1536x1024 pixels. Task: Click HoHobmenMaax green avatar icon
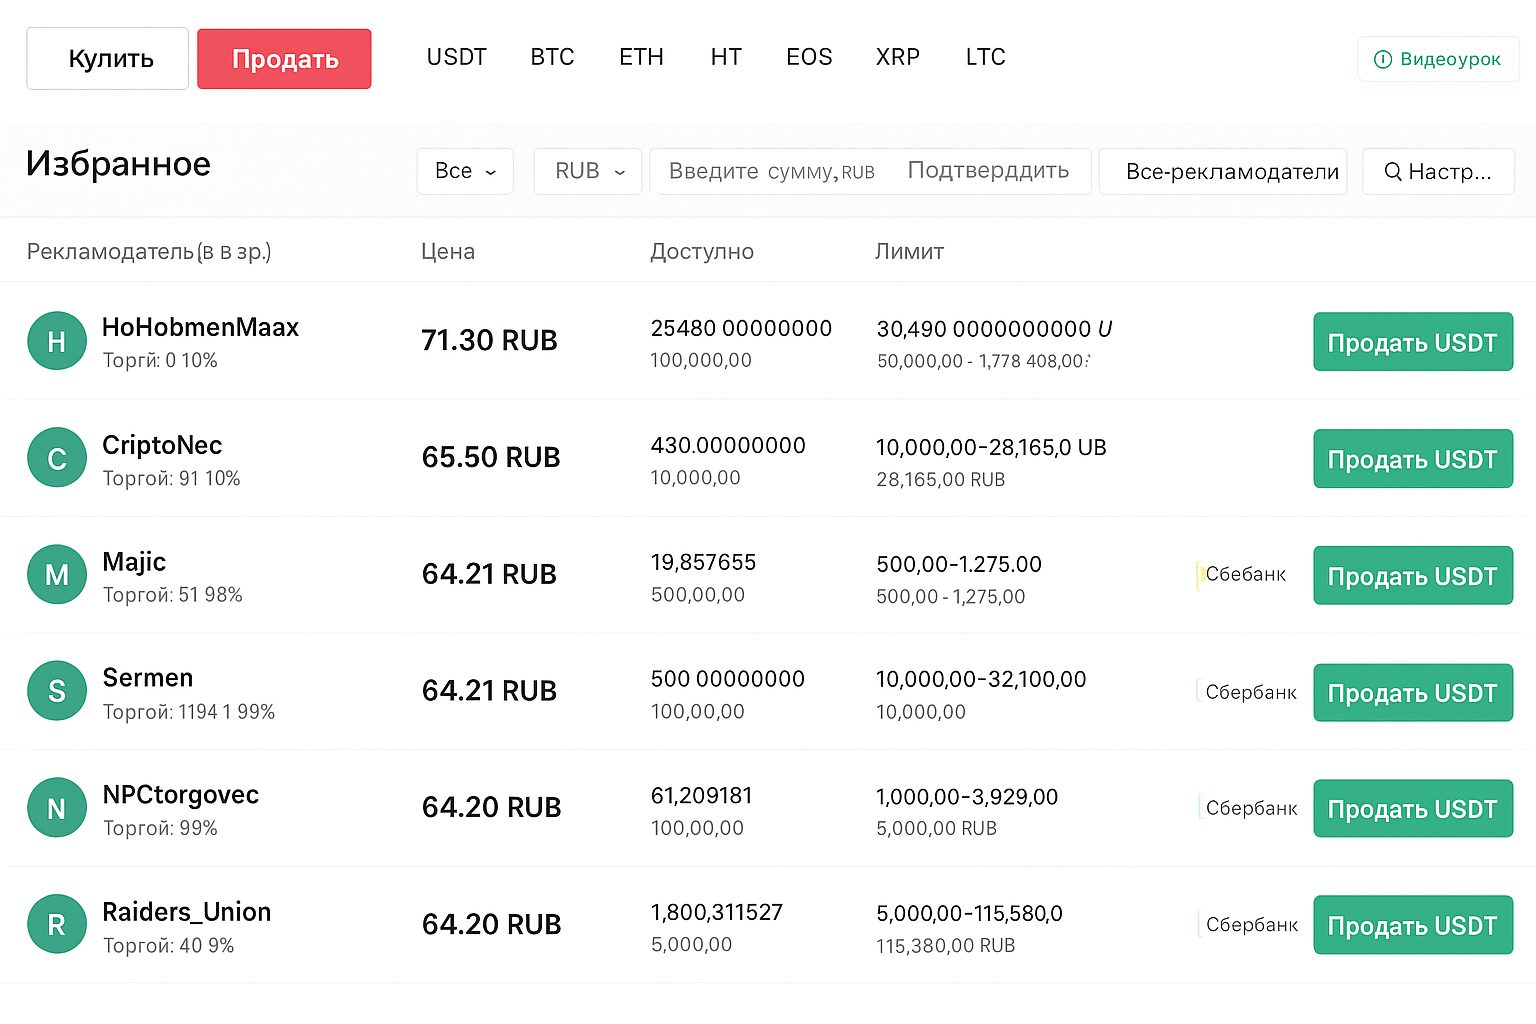pos(57,341)
